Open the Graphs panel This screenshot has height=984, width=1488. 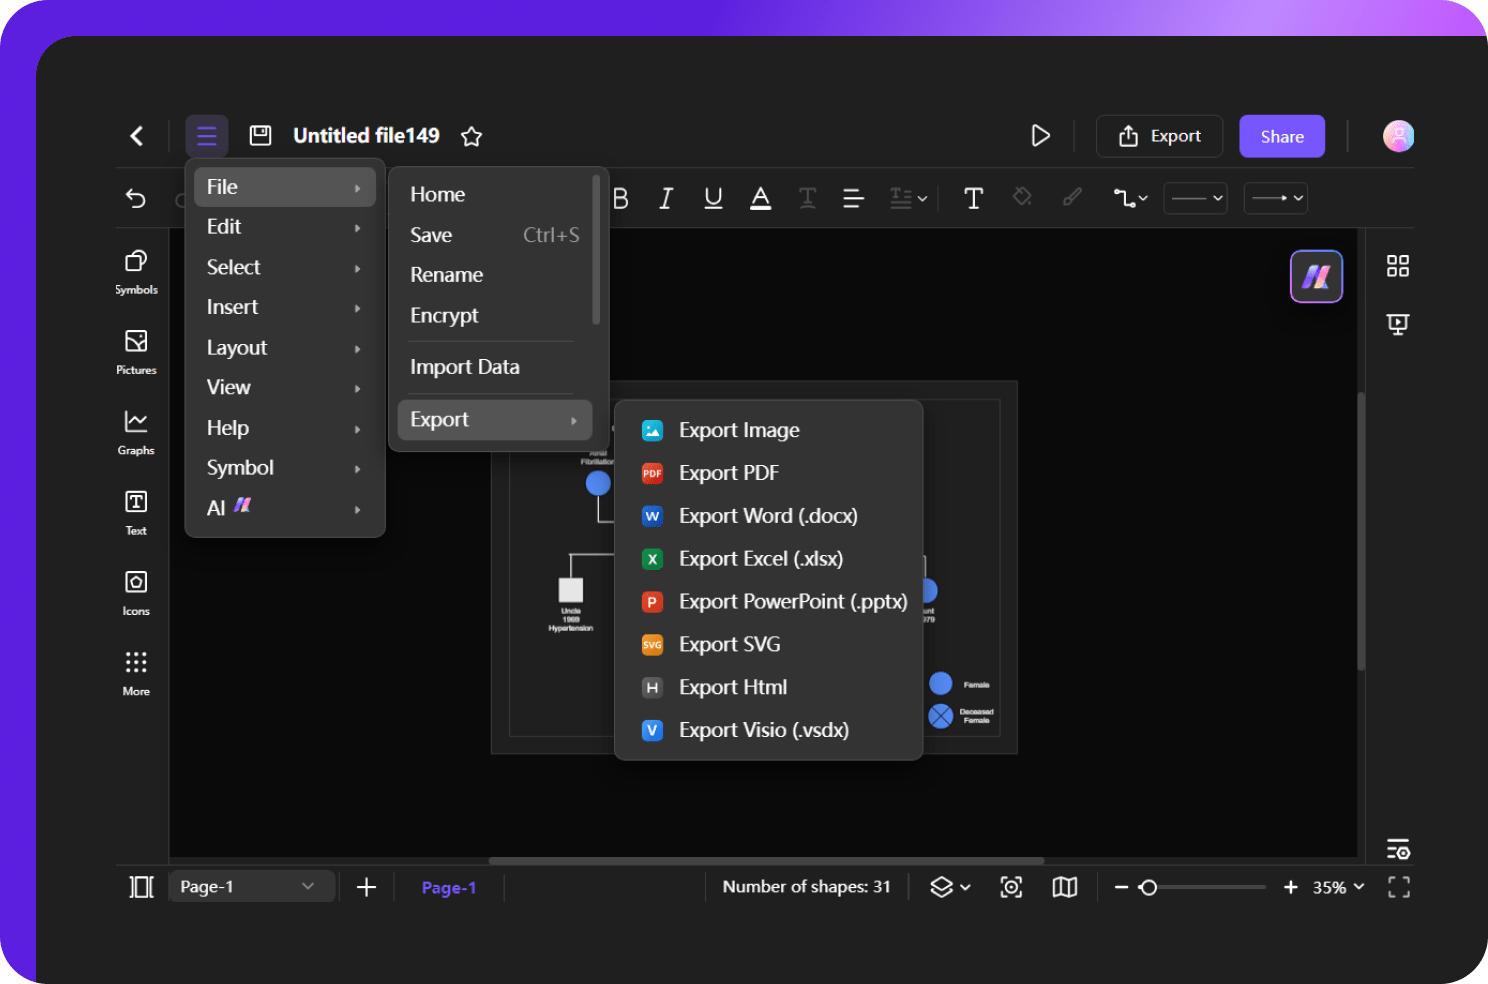tap(136, 432)
